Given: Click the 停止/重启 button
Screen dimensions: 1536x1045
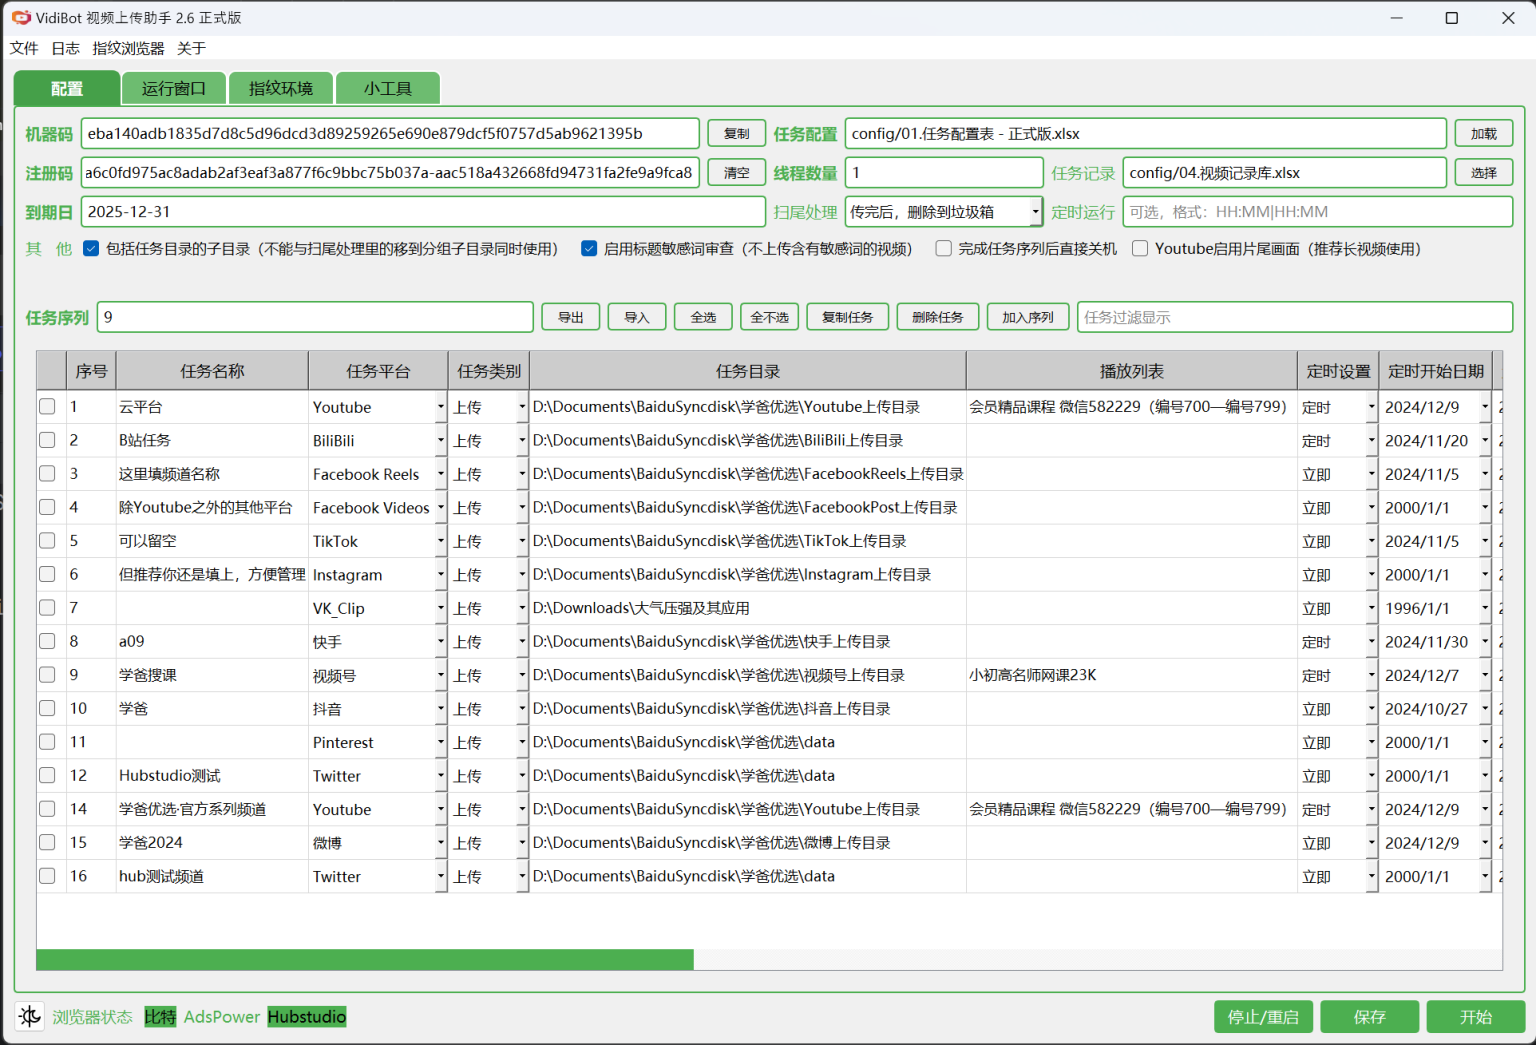Looking at the screenshot, I should tap(1263, 1017).
